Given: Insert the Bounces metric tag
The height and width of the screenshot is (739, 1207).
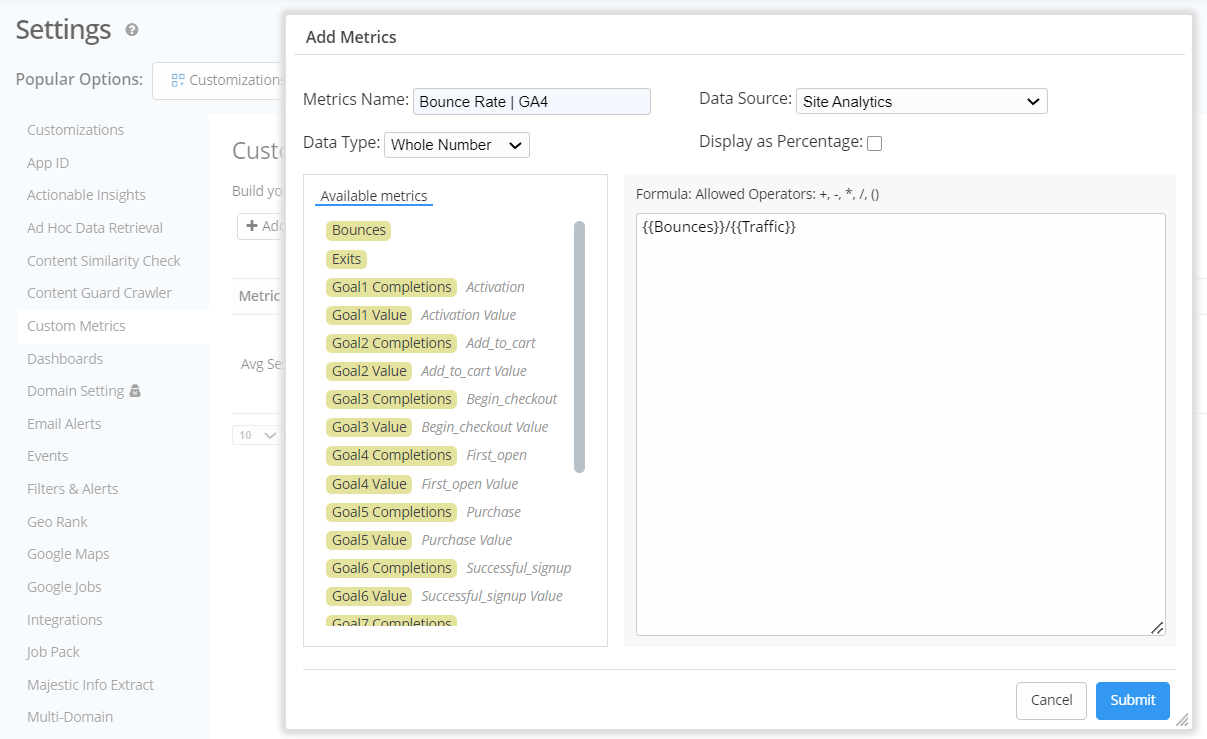Looking at the screenshot, I should (358, 230).
